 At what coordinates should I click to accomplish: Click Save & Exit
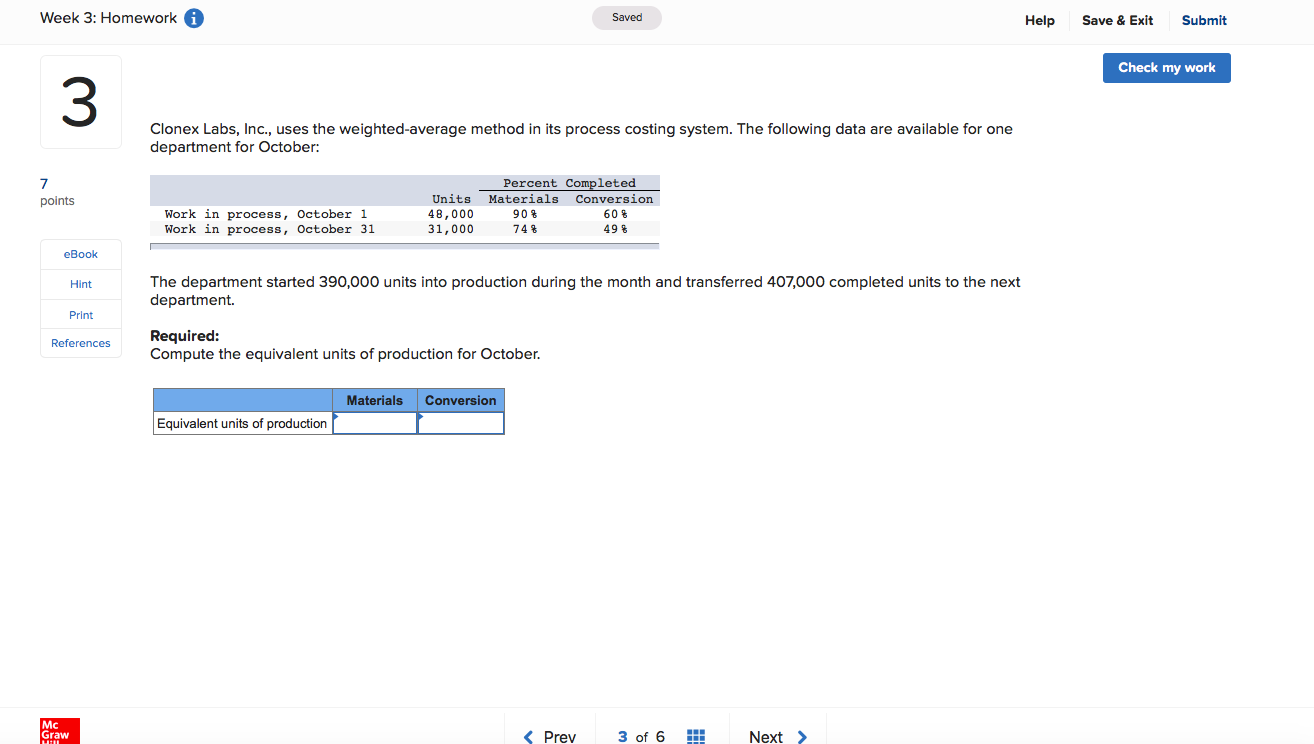point(1117,20)
